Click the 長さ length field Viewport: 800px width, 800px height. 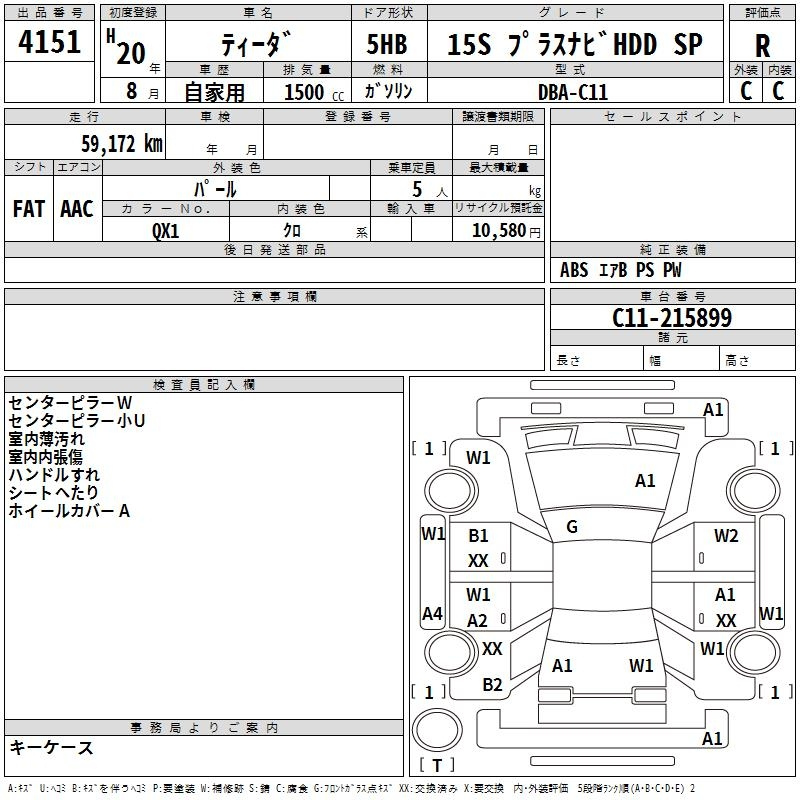596,360
